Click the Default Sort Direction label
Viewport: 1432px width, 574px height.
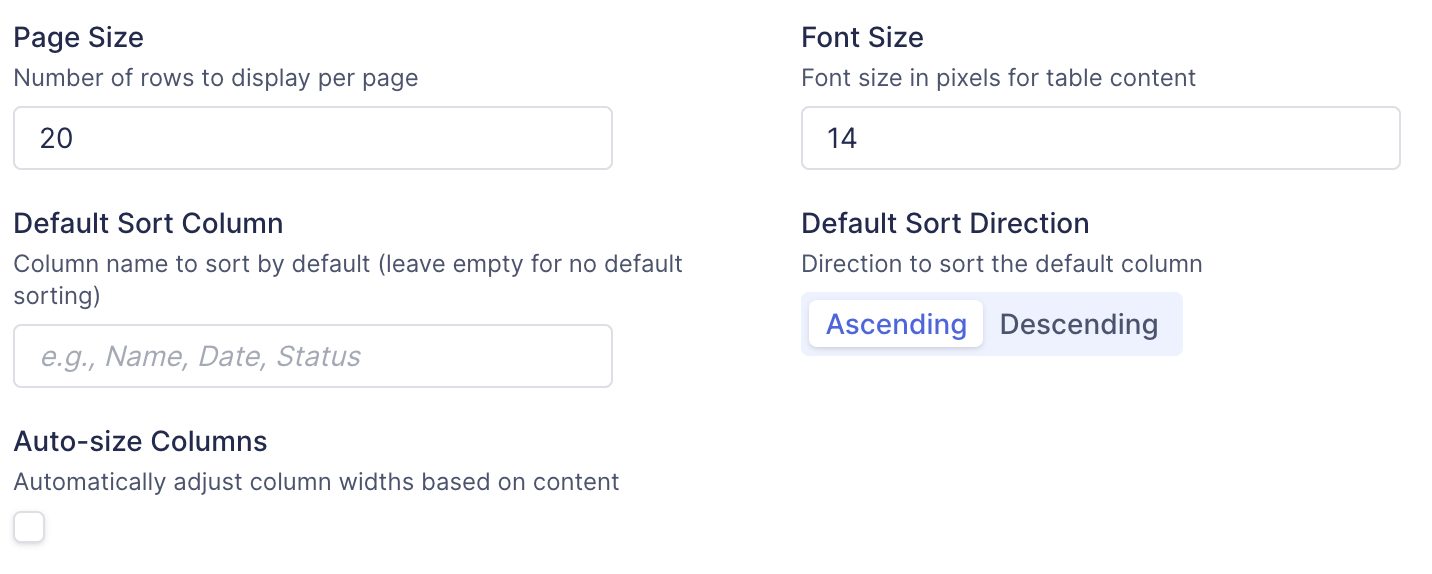945,223
